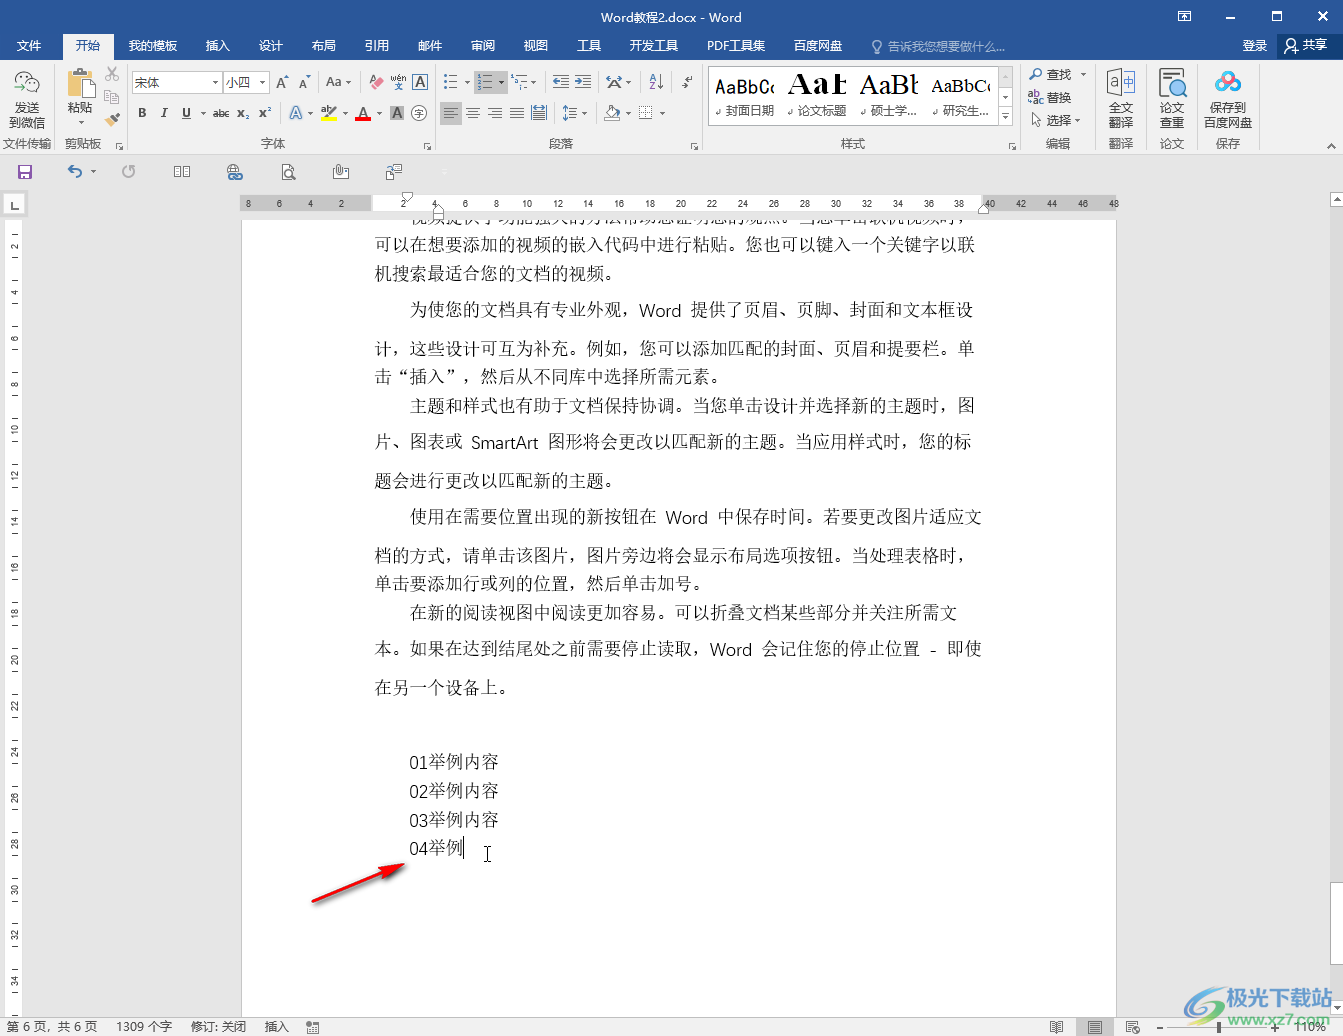Expand the numbering list dropdown arrow

pyautogui.click(x=501, y=82)
